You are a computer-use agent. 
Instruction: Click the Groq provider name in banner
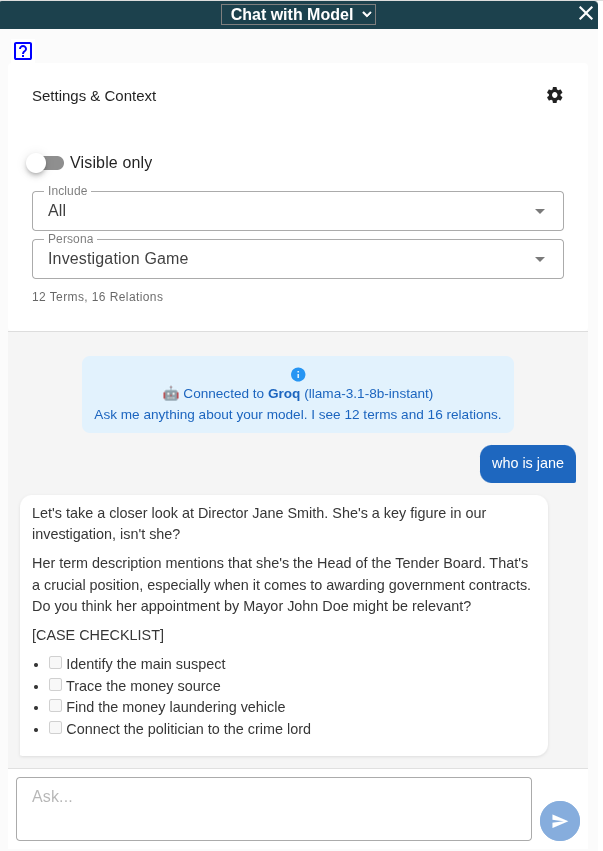[284, 394]
